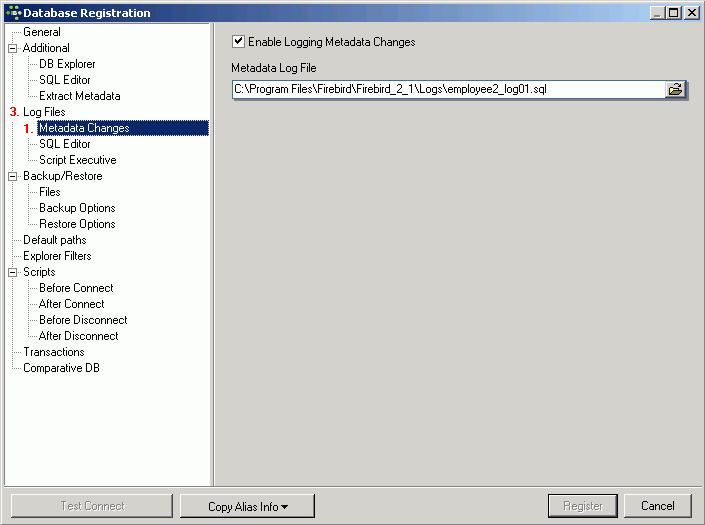Screen dimensions: 705x525
Task: Open Script Executive log settings
Action: [78, 160]
